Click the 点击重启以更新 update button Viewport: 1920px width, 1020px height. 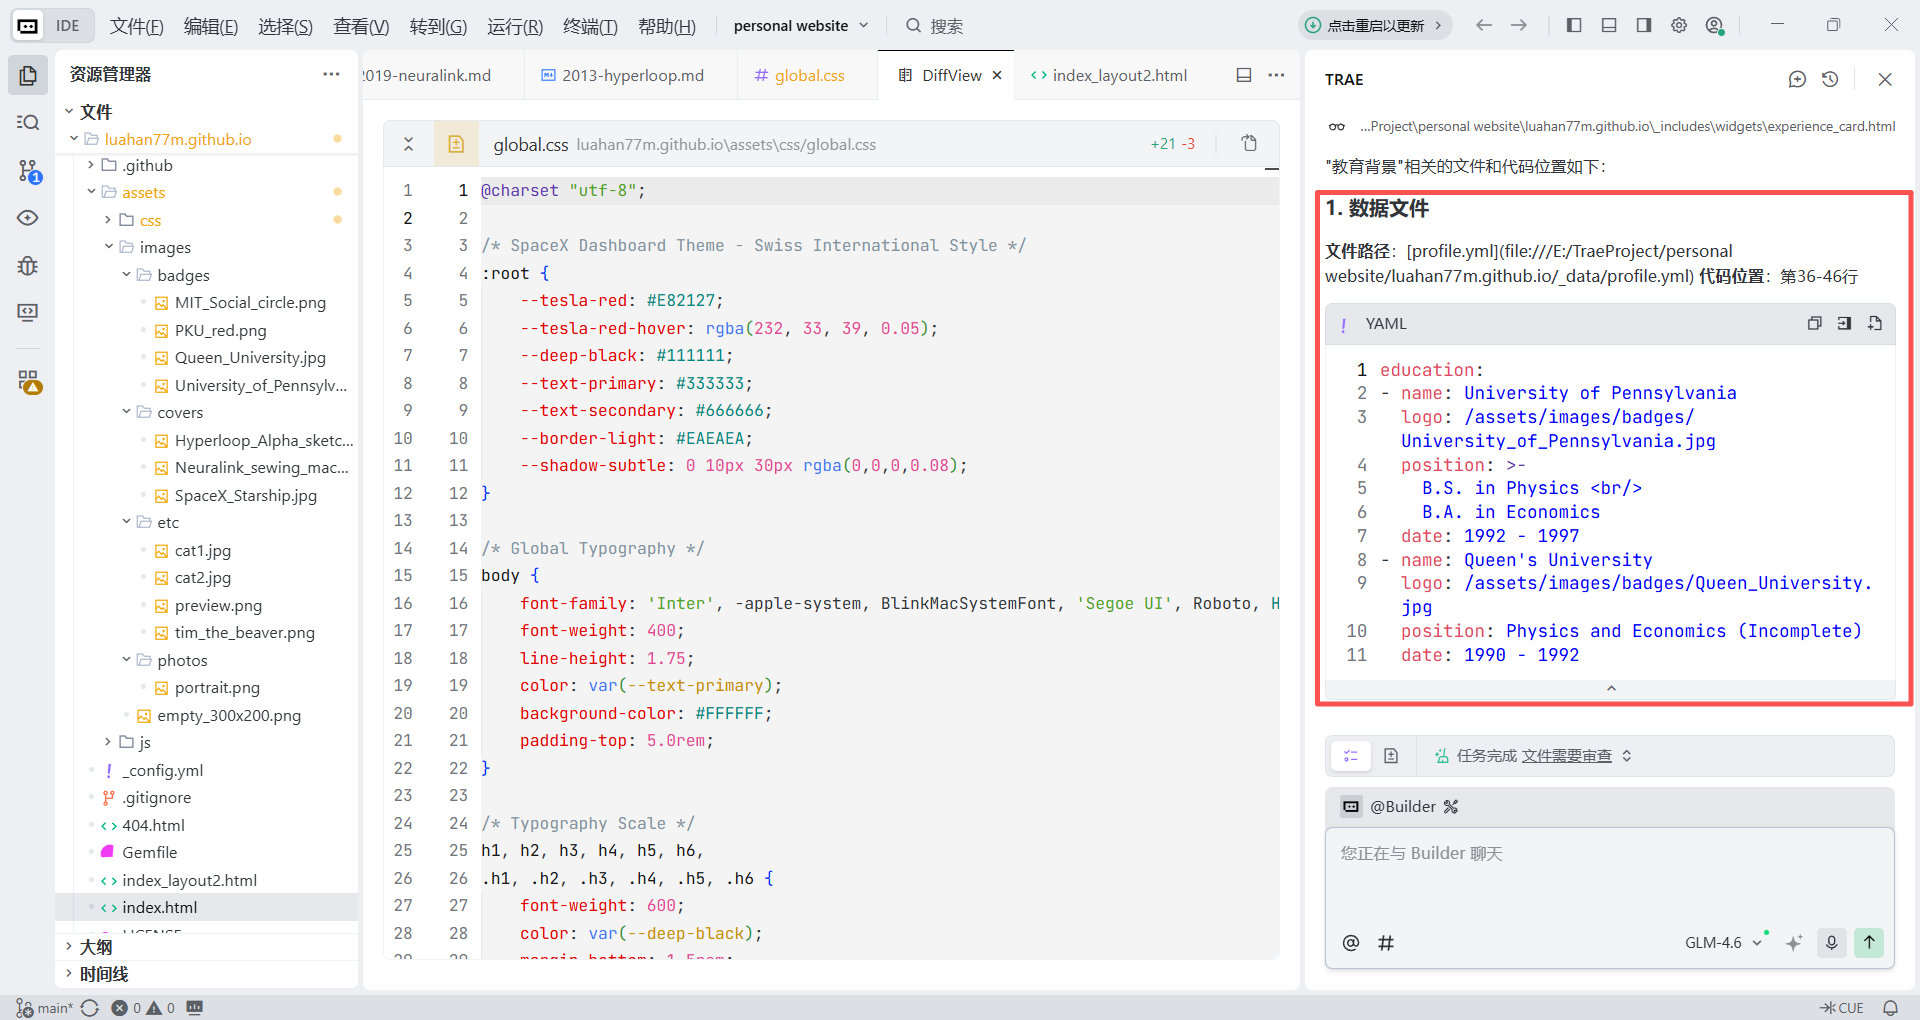pos(1375,25)
